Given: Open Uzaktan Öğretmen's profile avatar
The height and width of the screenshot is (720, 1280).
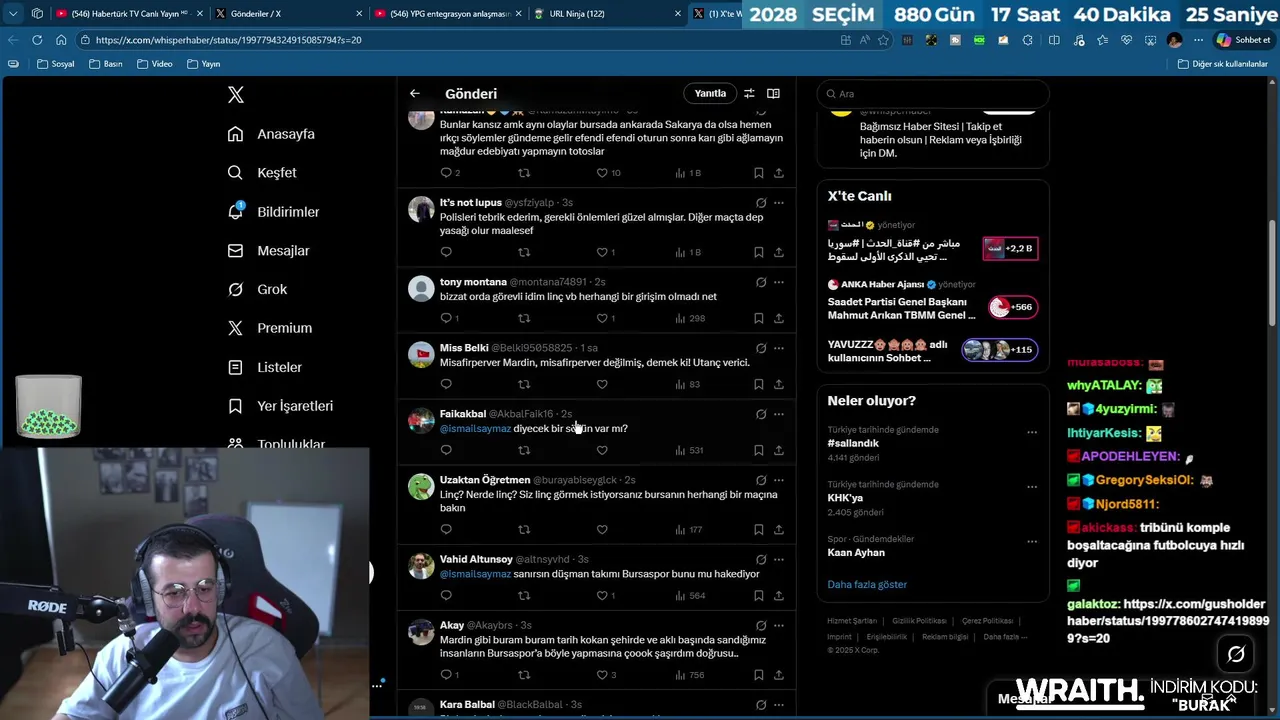Looking at the screenshot, I should point(421,487).
